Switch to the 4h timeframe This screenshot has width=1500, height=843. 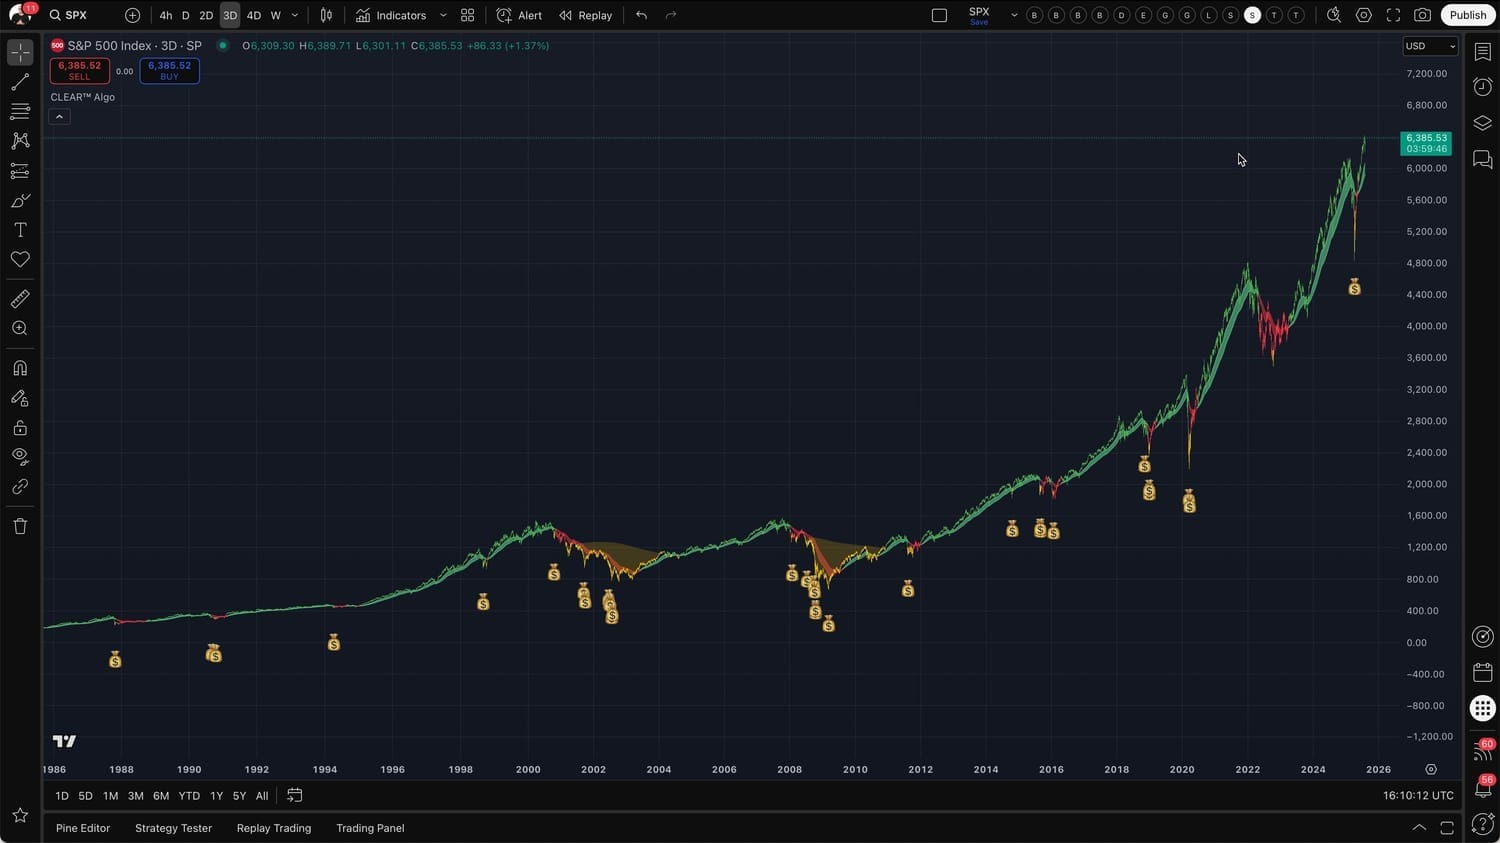point(166,15)
